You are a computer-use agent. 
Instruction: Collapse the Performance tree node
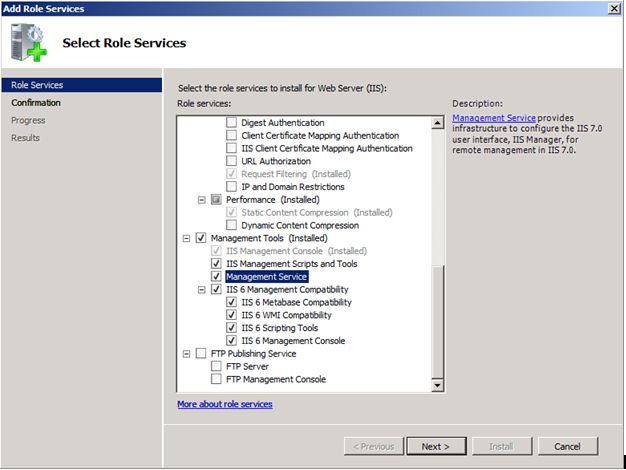pos(202,200)
